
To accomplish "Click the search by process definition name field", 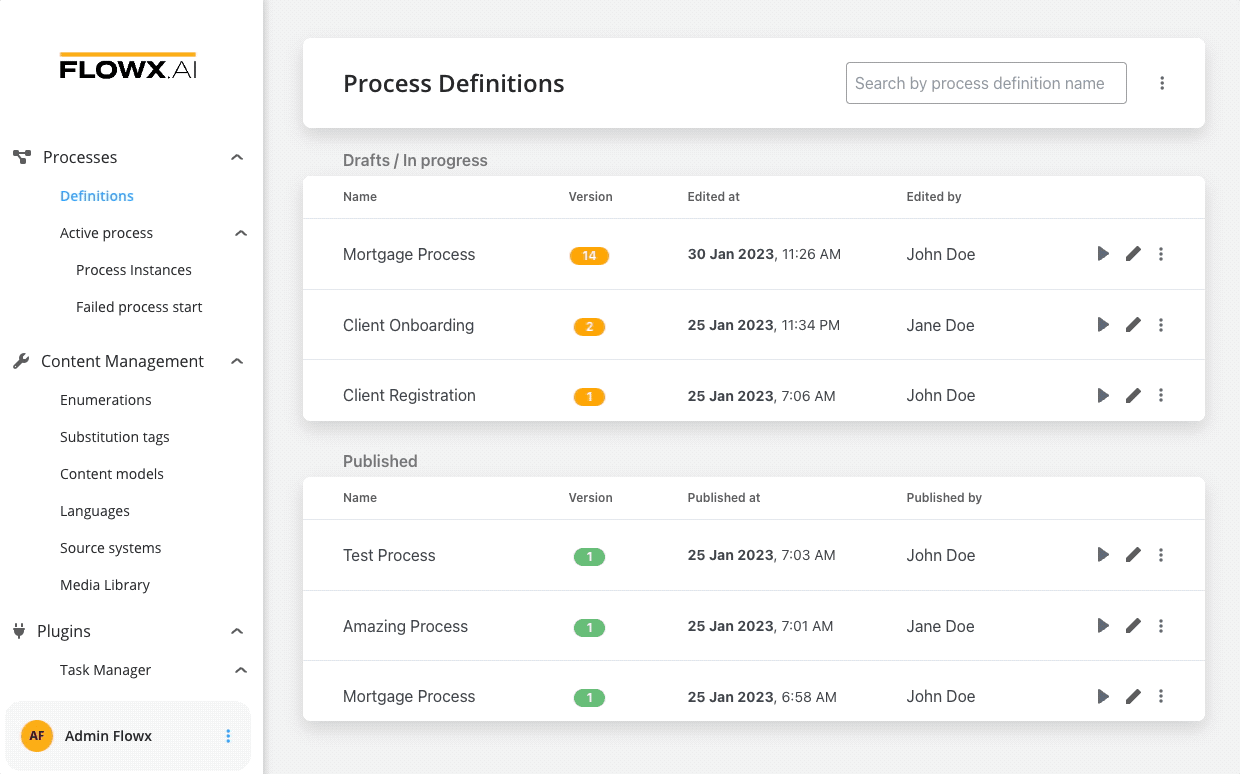I will tap(985, 83).
